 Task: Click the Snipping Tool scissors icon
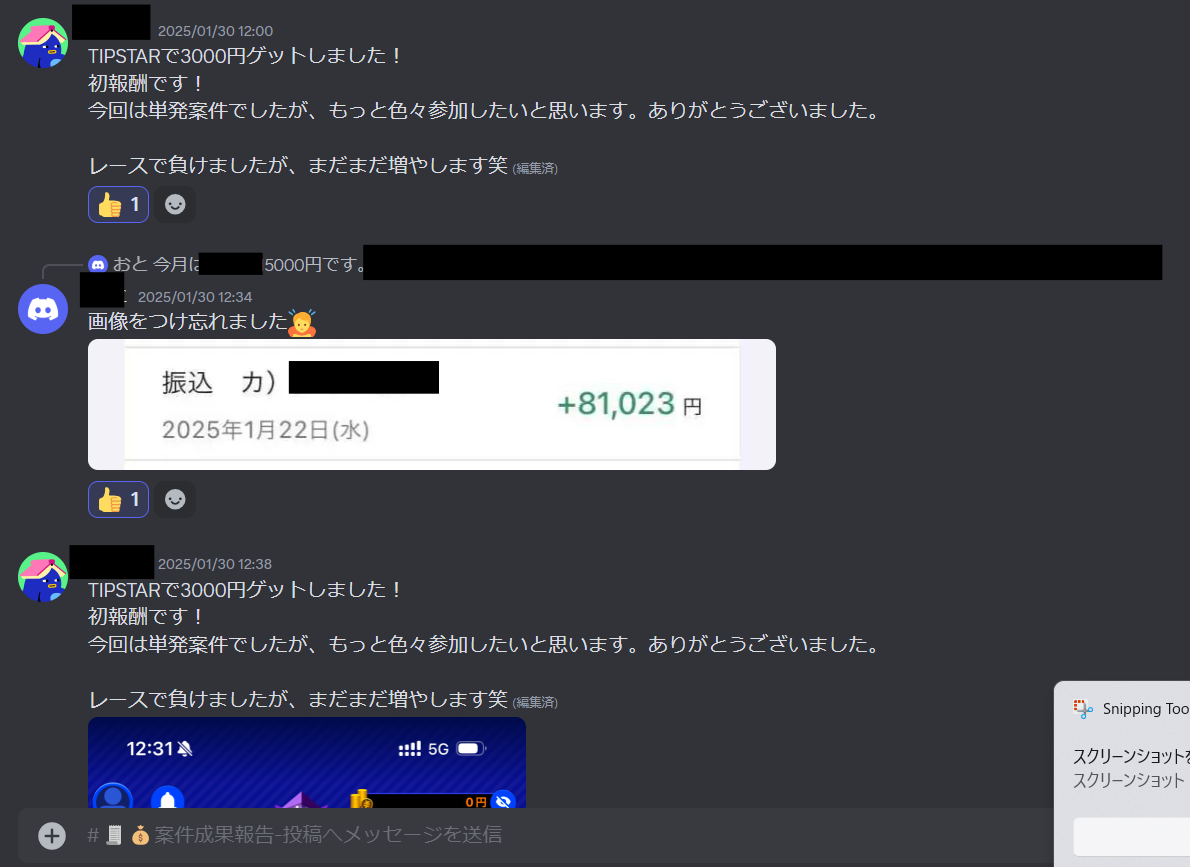pos(1083,709)
